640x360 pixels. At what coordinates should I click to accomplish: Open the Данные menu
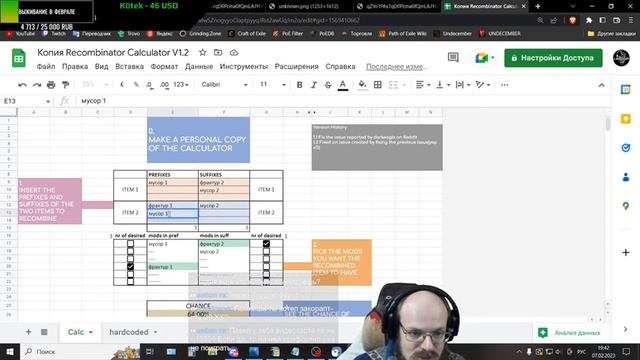coord(199,67)
